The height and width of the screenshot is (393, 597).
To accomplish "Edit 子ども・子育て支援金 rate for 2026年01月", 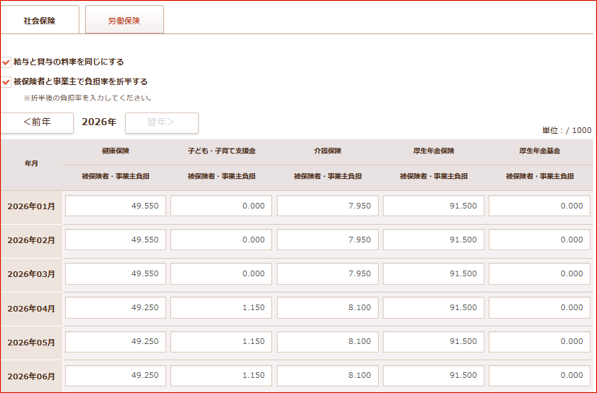I will pos(221,206).
